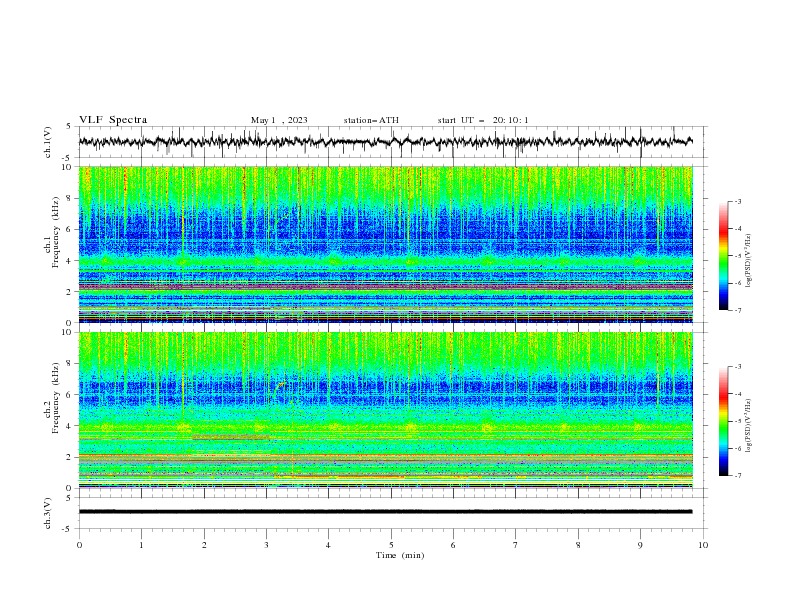Click time axis tick label "9"
This screenshot has width=792, height=612.
tap(640, 545)
